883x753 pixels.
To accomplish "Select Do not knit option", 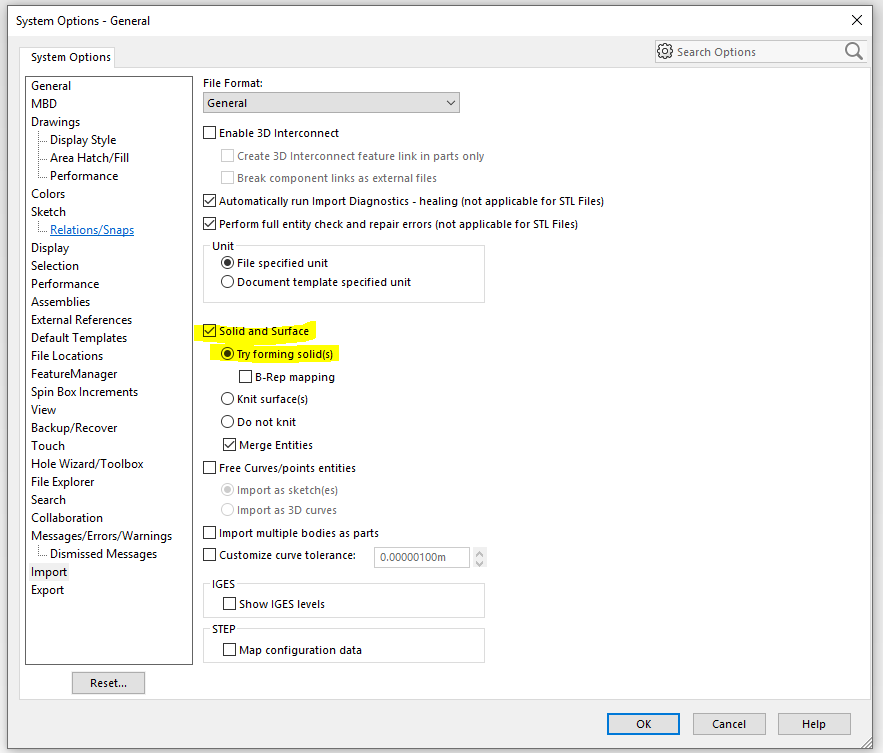I will pyautogui.click(x=228, y=422).
